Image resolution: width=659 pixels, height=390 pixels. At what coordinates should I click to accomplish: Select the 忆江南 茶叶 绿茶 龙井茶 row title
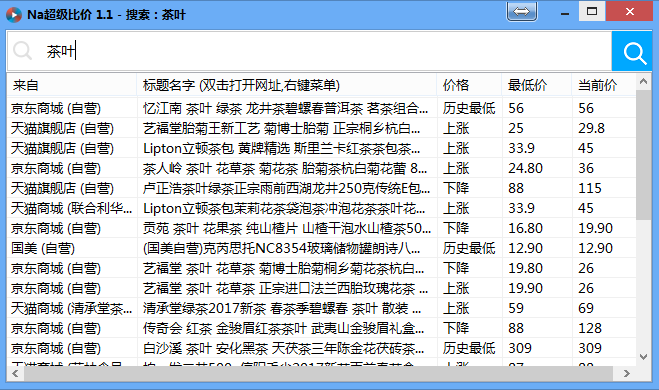(286, 108)
